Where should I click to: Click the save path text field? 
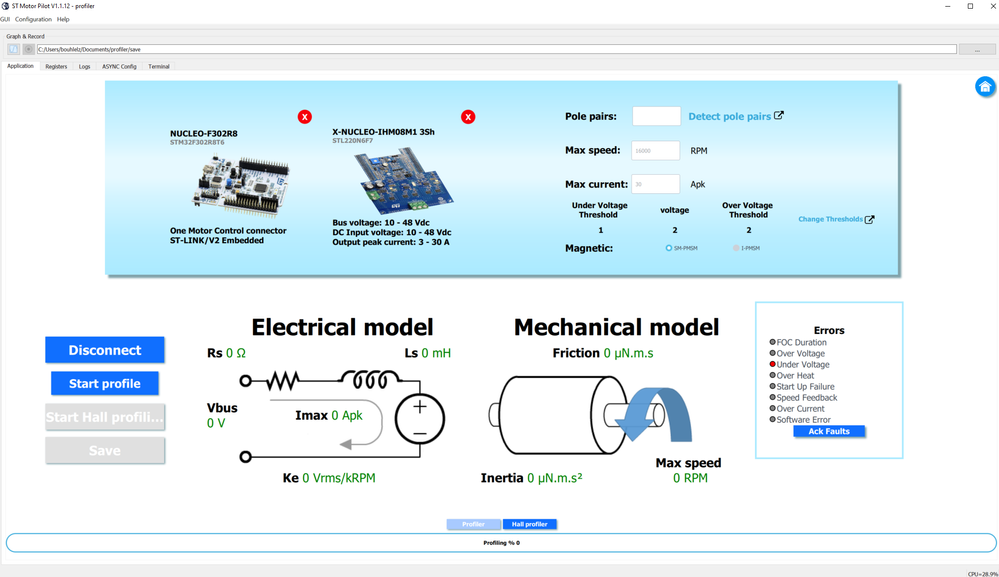[x=496, y=49]
